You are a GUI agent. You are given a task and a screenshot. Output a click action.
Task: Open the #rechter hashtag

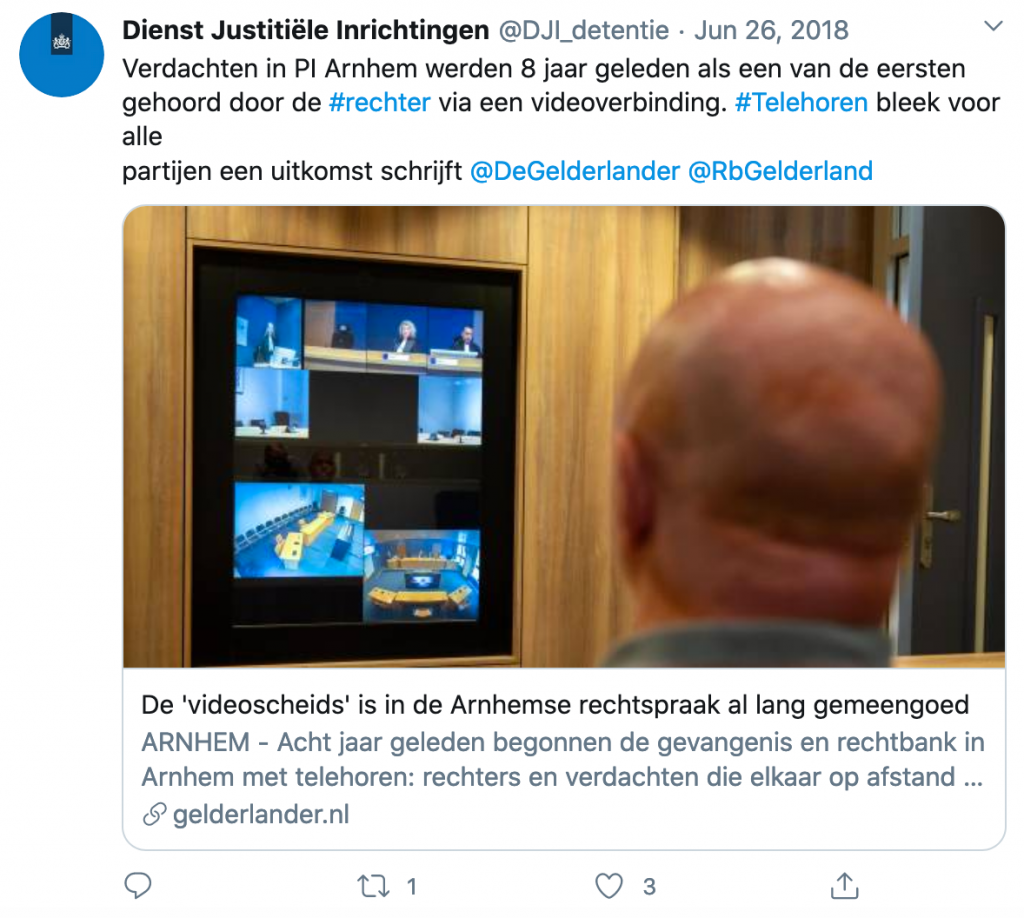coord(379,103)
